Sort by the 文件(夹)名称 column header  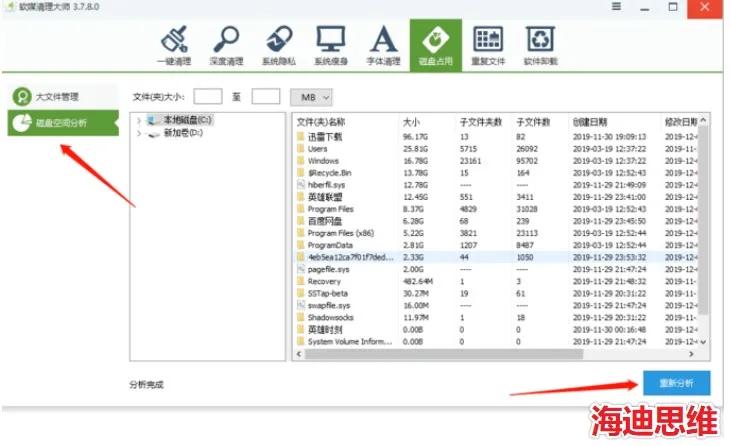click(x=321, y=122)
